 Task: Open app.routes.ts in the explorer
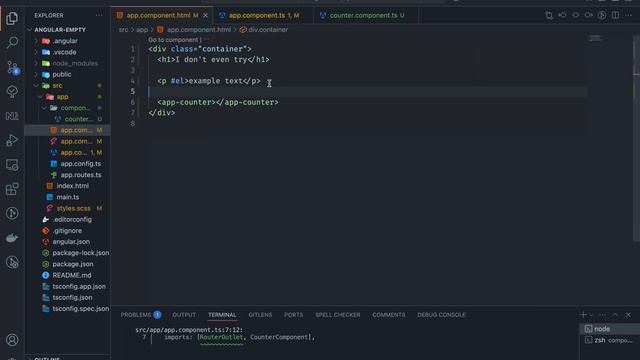click(x=67, y=175)
